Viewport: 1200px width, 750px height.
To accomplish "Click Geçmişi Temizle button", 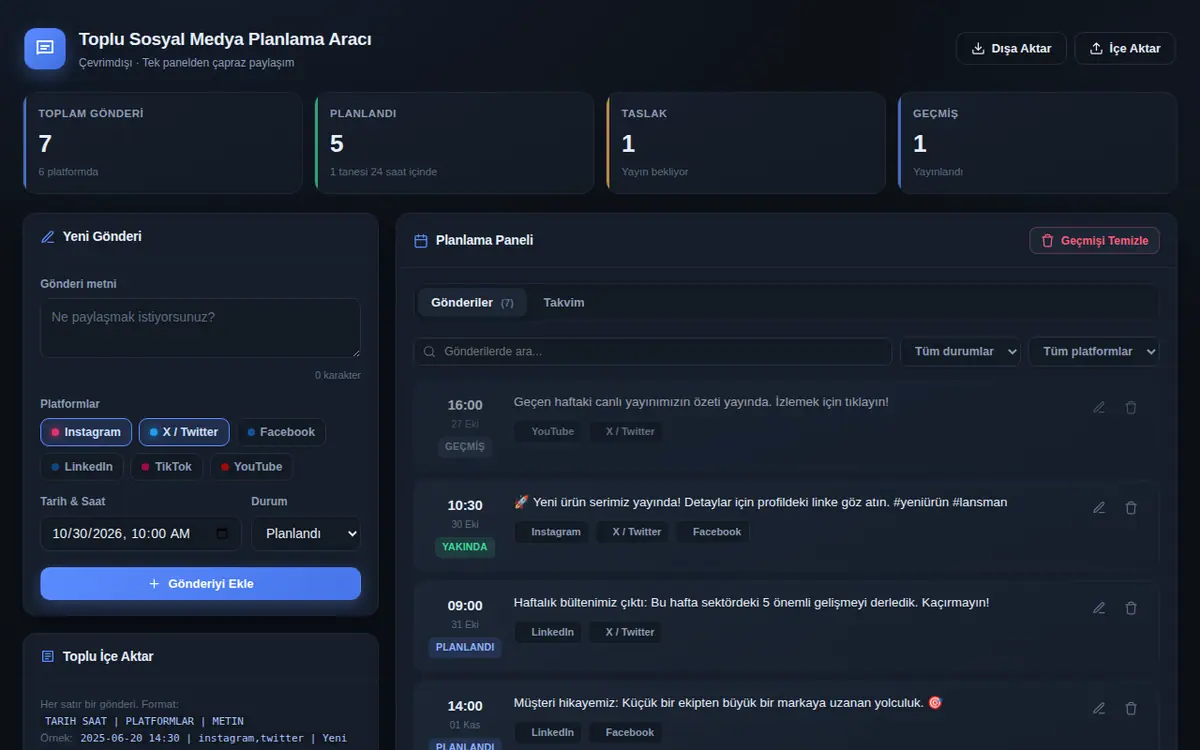I will point(1095,240).
